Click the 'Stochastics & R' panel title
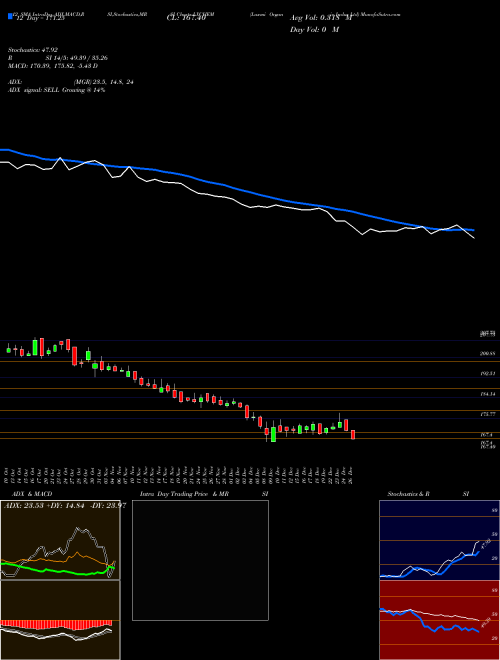The image size is (500, 660). pyautogui.click(x=408, y=494)
